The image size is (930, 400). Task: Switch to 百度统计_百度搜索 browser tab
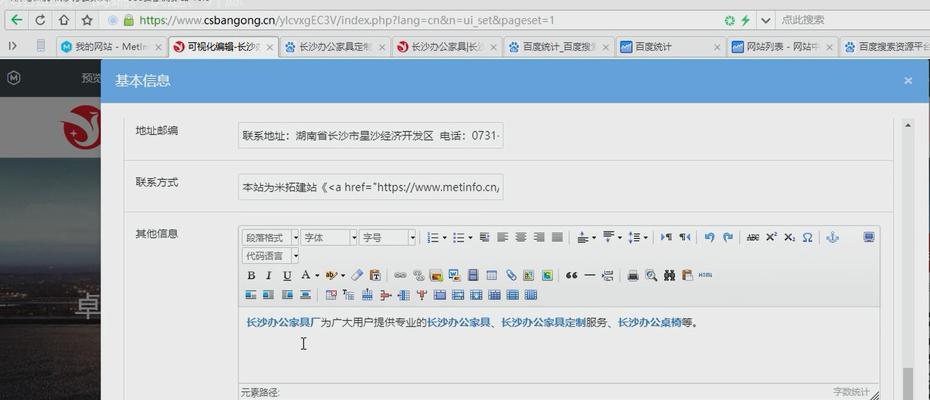(x=559, y=47)
